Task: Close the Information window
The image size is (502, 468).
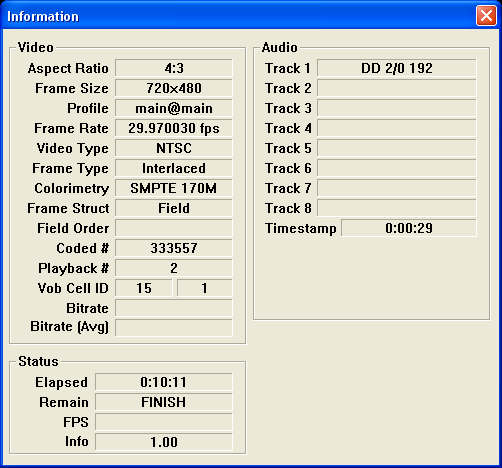Action: (x=486, y=15)
